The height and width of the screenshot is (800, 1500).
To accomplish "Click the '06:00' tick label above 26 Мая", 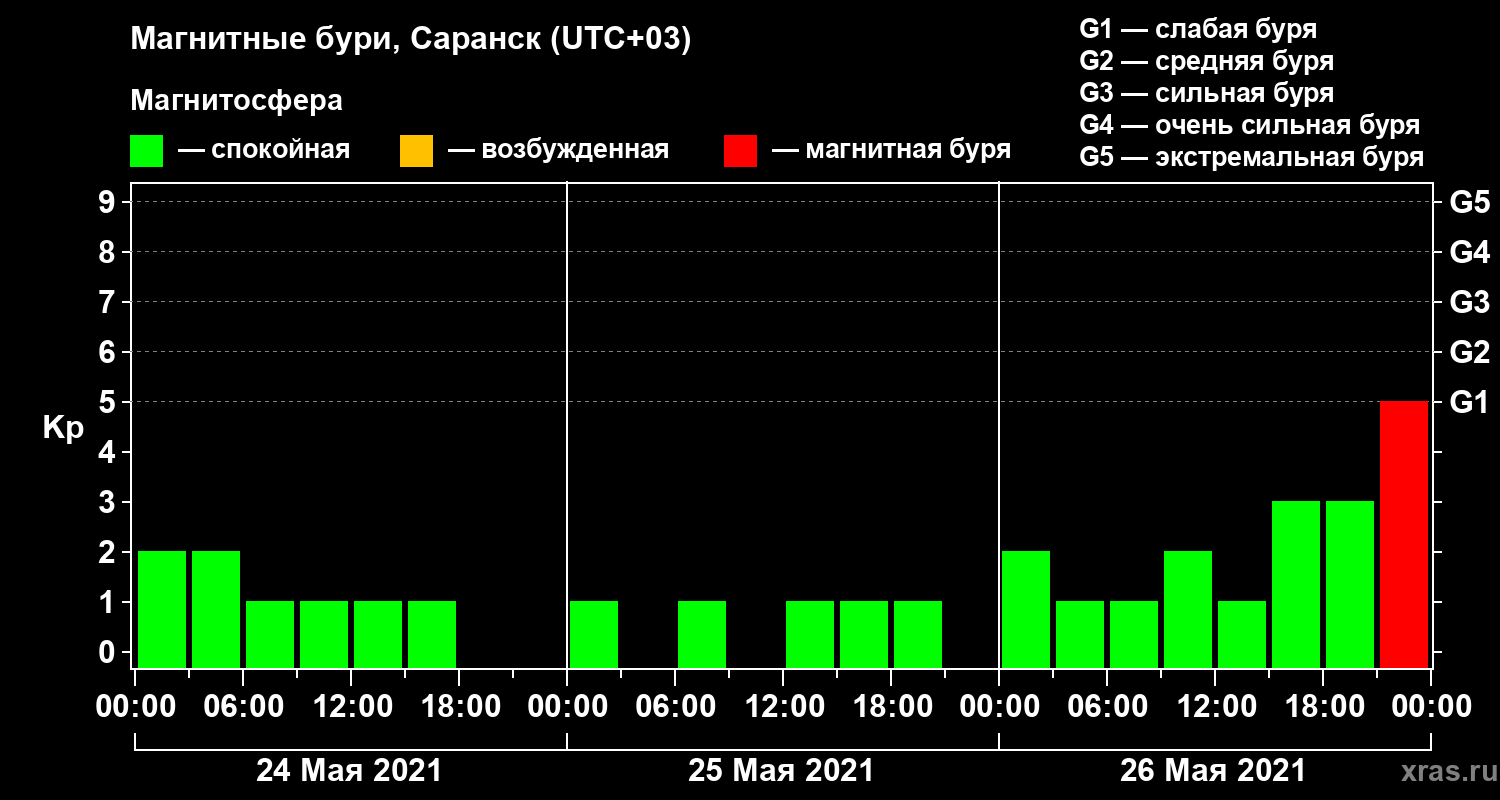I will click(x=1107, y=707).
